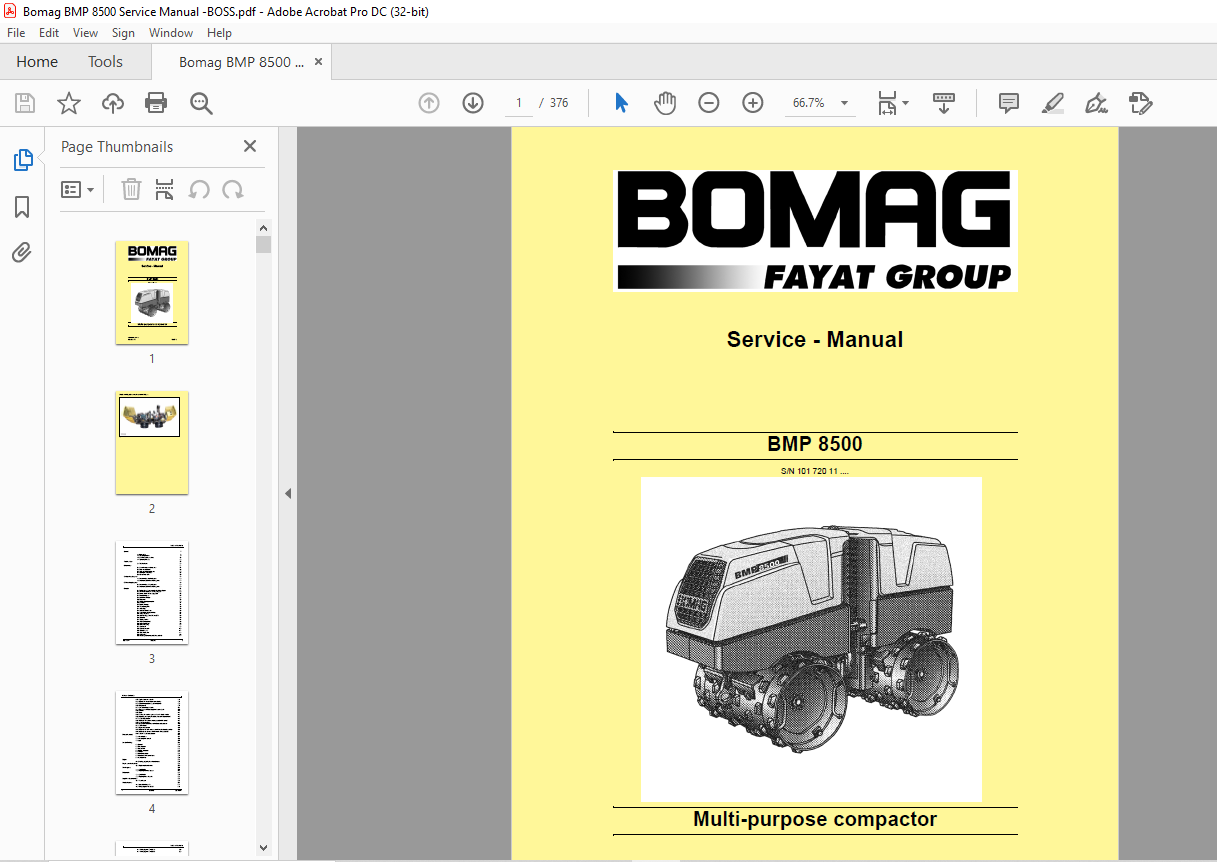Open thumbnails options dropdown menu
Screen dimensions: 1217x862
point(78,189)
